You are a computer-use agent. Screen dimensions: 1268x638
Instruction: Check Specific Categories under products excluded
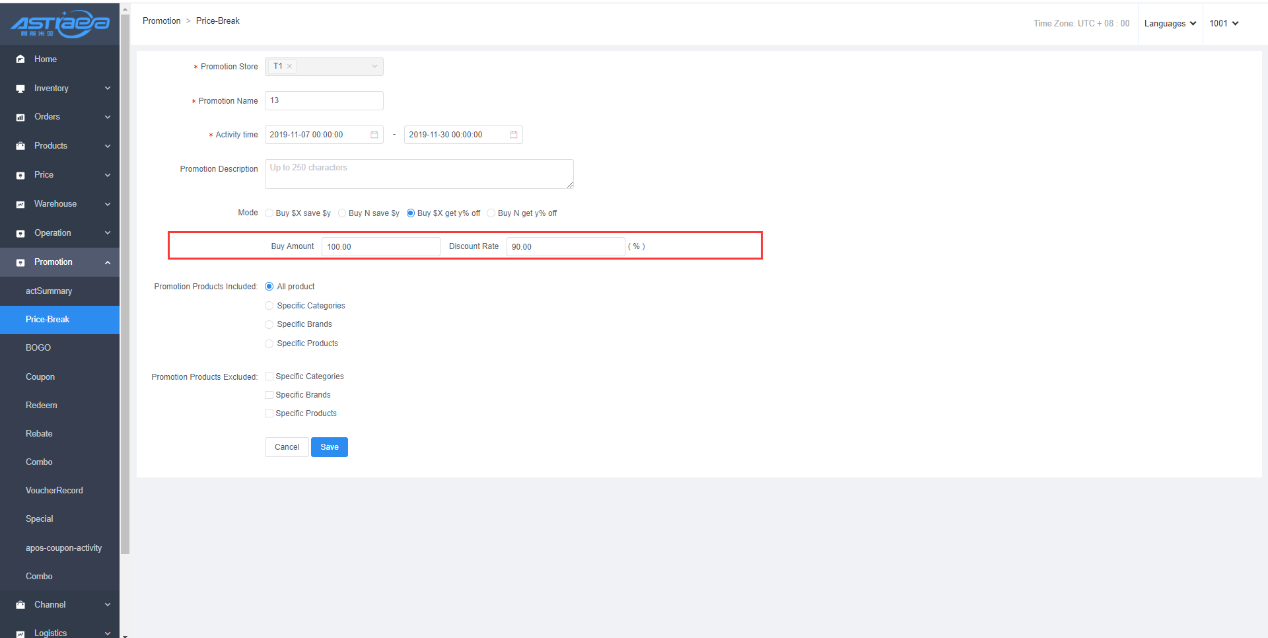[268, 376]
